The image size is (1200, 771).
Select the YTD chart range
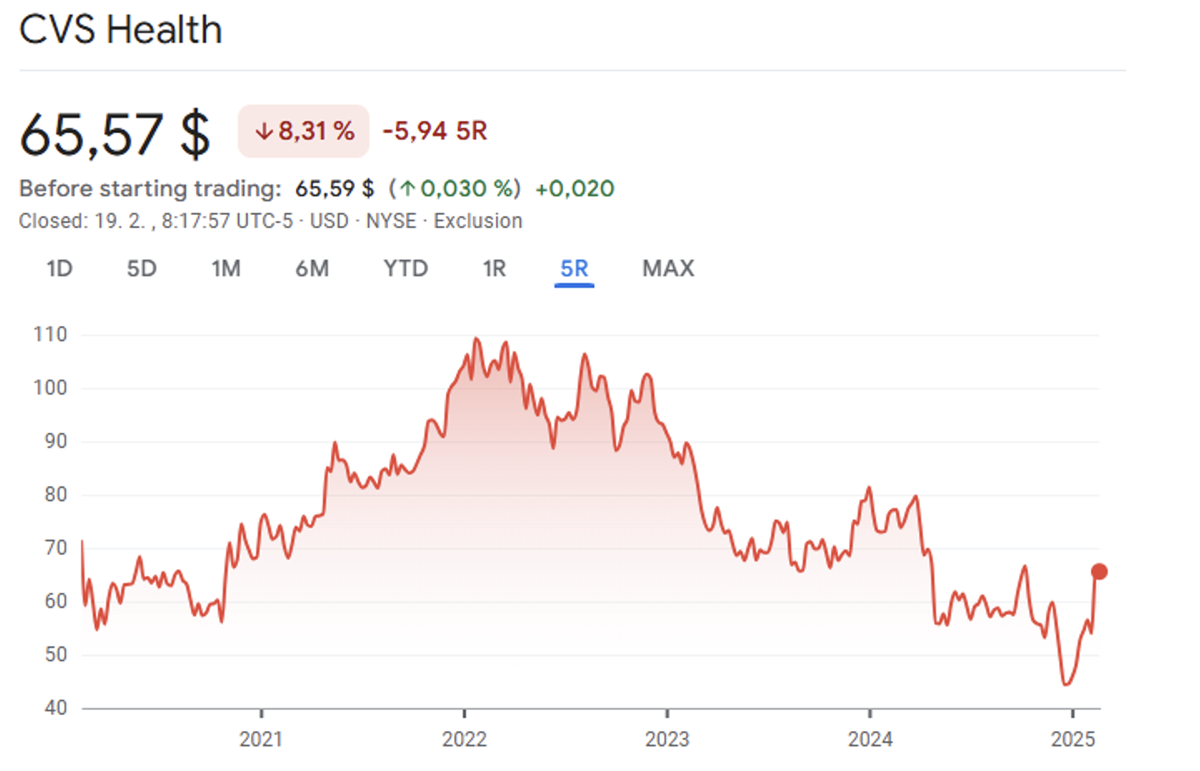tap(404, 268)
